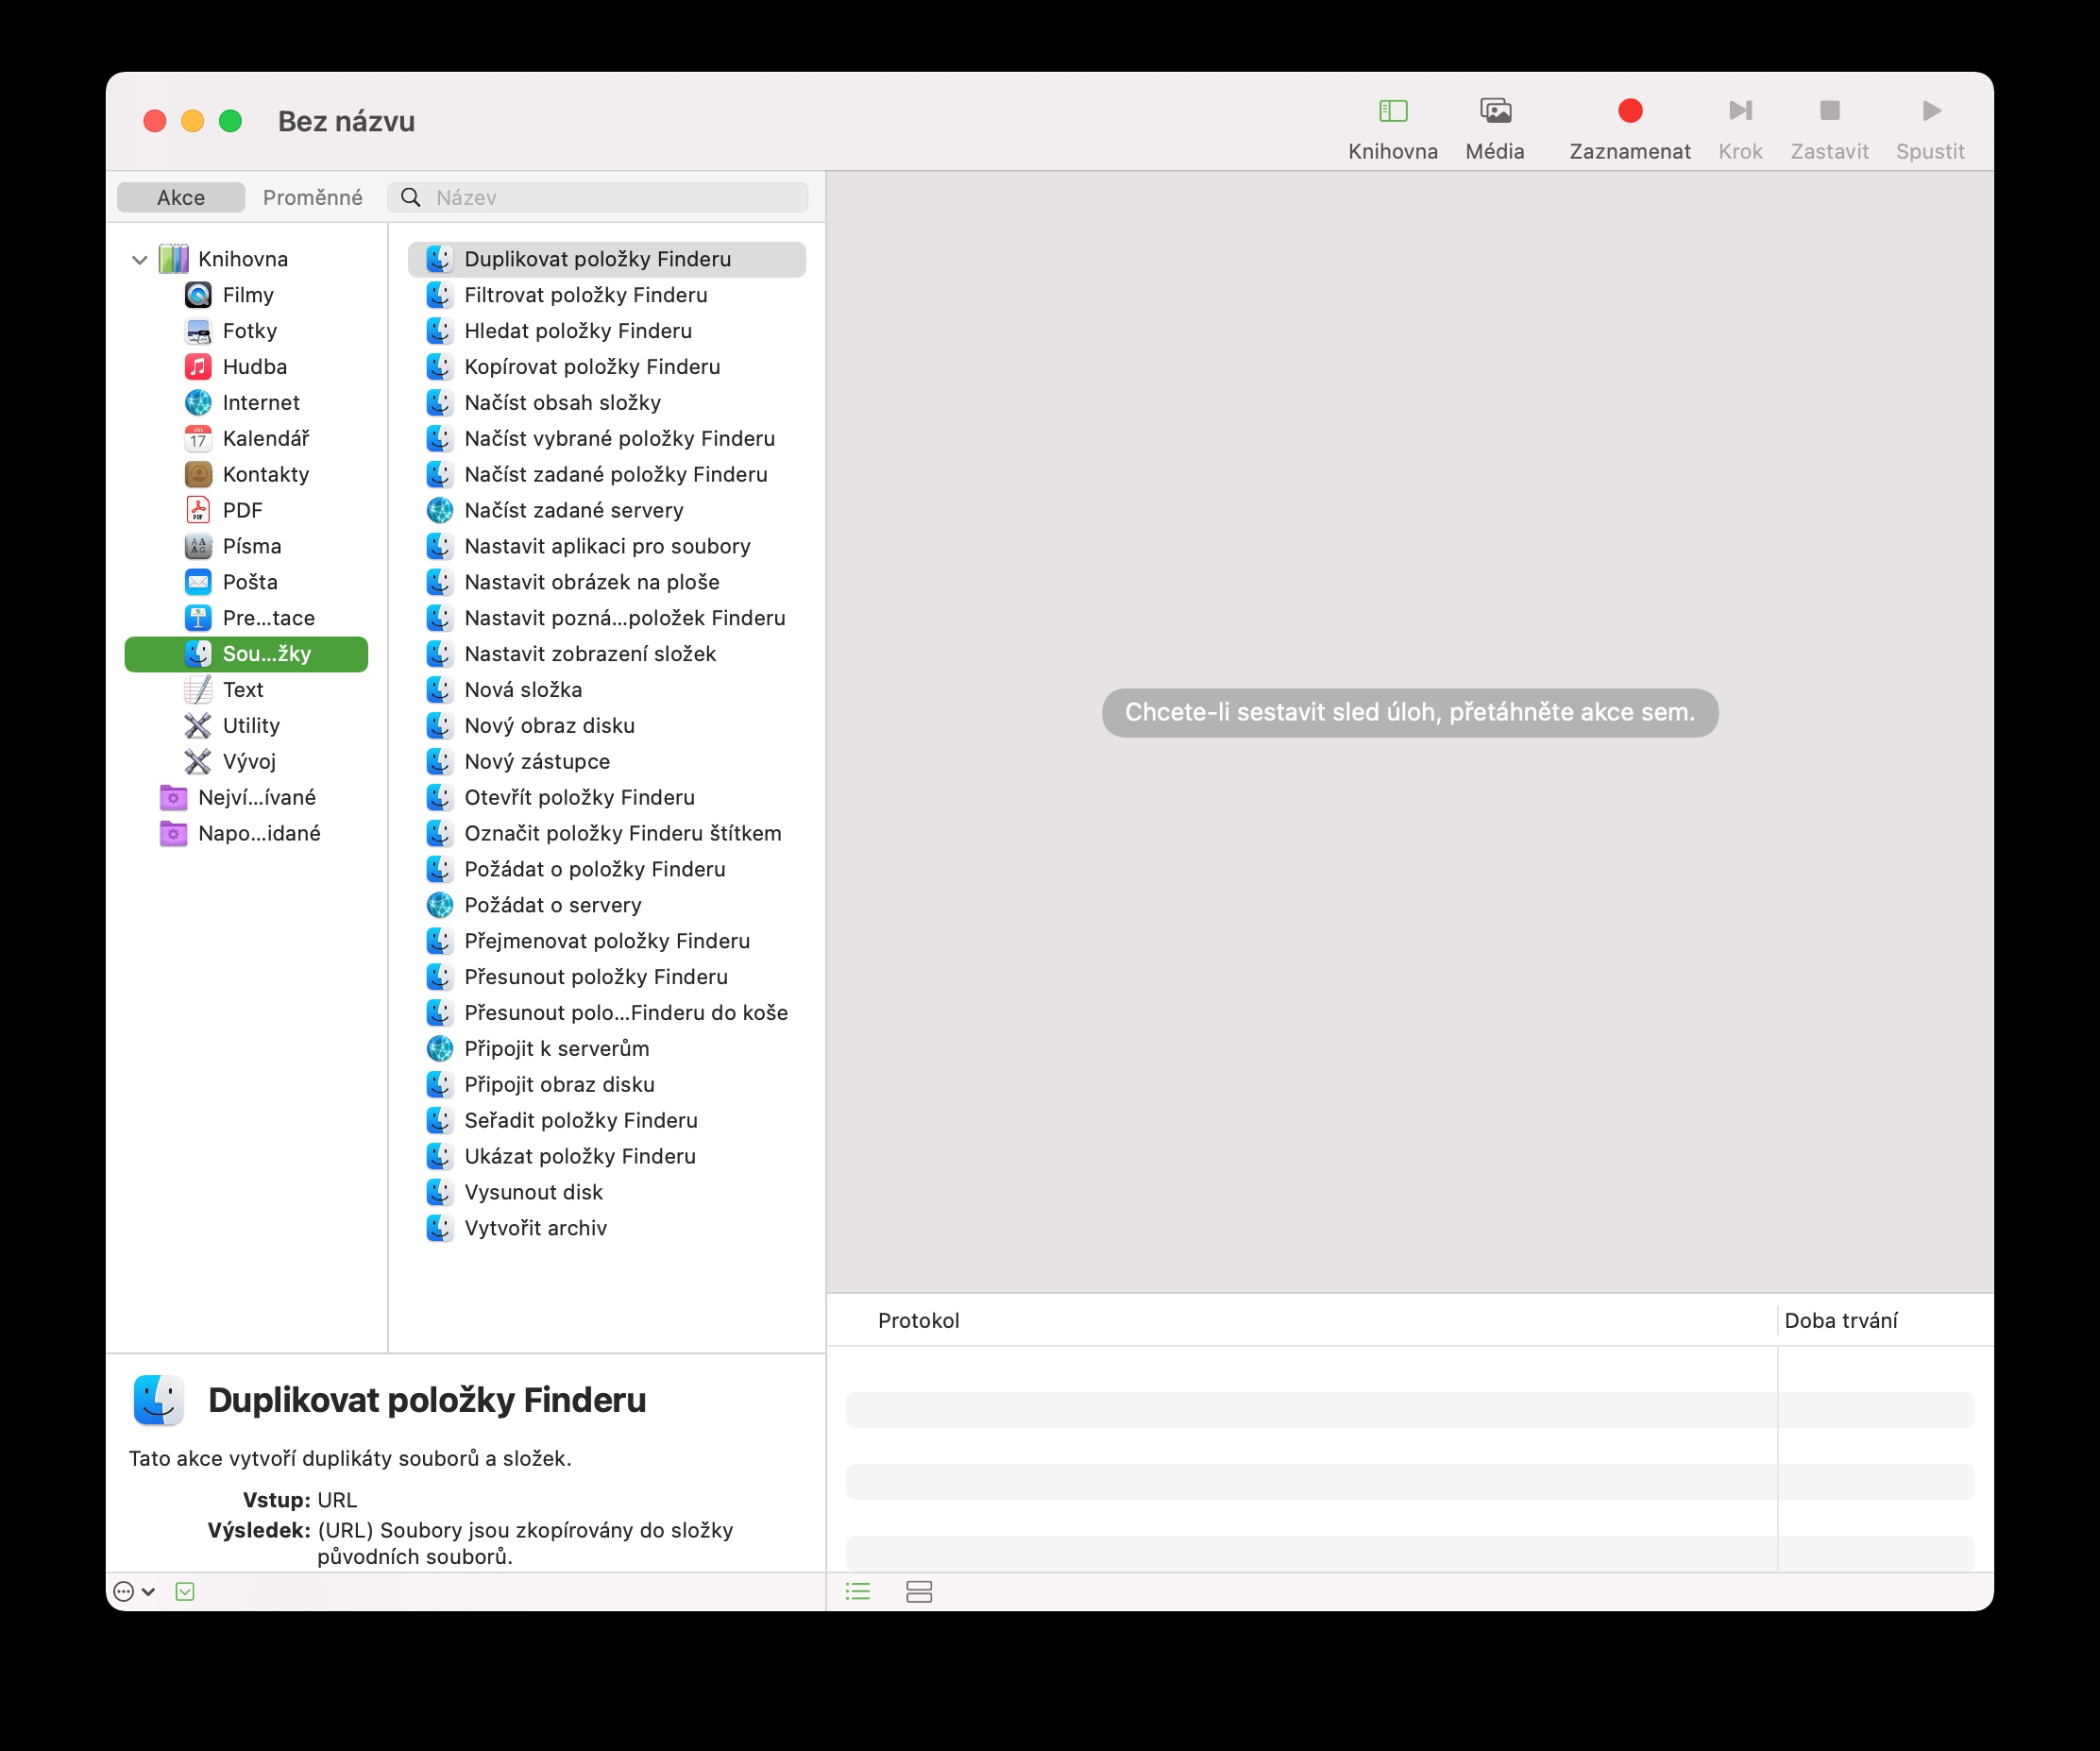This screenshot has height=1751, width=2100.
Task: Select the Vytvořit archiv action
Action: tap(535, 1228)
